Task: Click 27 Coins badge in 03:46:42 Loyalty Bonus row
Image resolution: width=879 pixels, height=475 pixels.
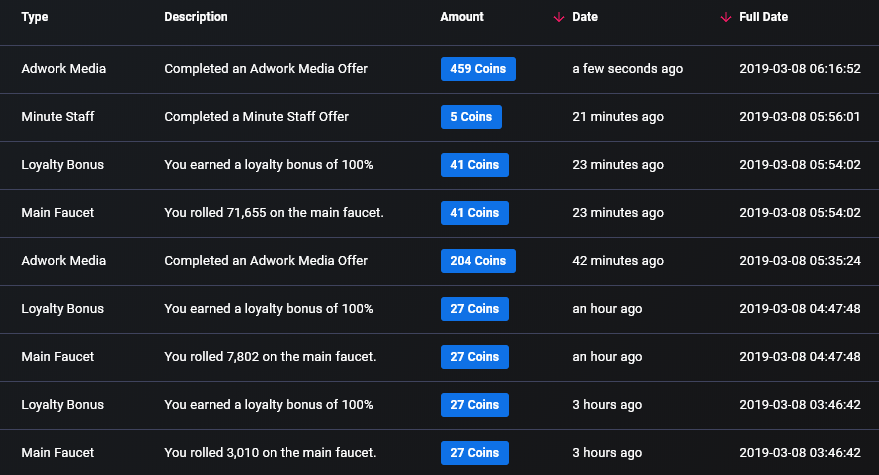Action: click(475, 405)
